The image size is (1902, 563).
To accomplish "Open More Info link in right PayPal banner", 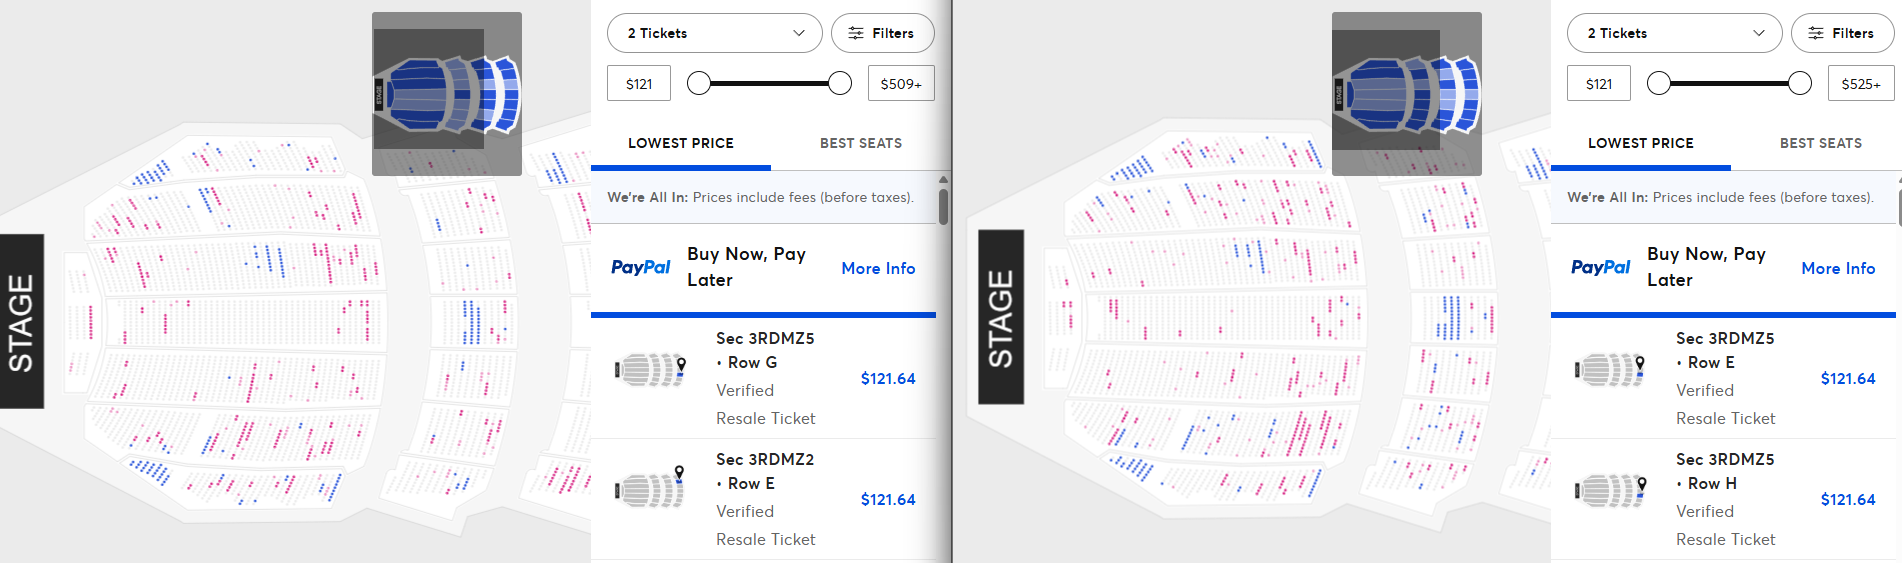I will point(1838,268).
